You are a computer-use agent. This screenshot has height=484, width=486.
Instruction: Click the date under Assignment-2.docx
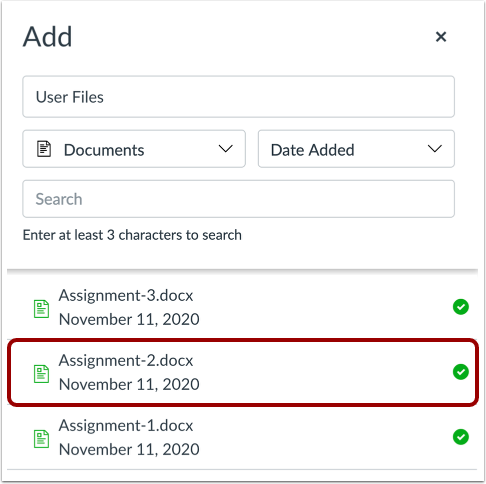pyautogui.click(x=129, y=384)
